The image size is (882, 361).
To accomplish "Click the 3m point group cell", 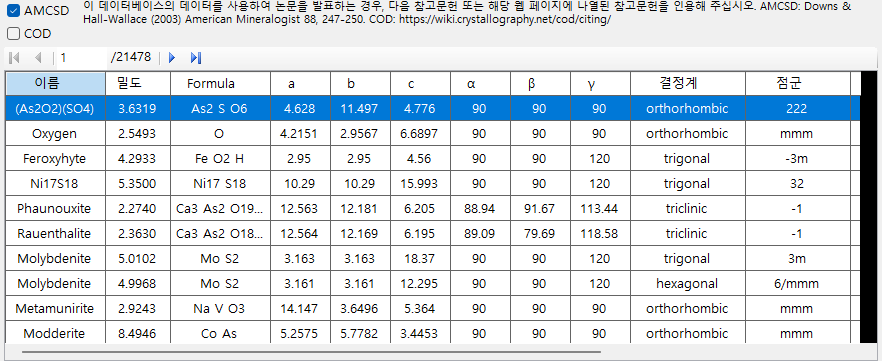I will tap(798, 259).
